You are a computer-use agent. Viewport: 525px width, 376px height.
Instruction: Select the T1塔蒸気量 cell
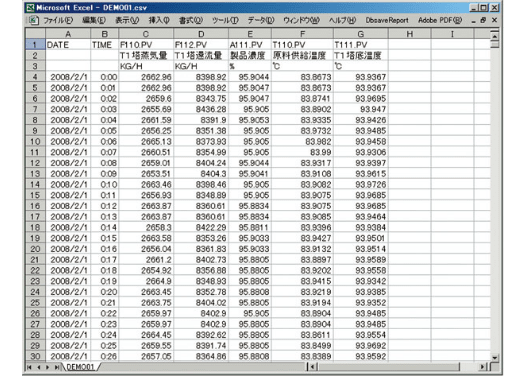(x=146, y=56)
